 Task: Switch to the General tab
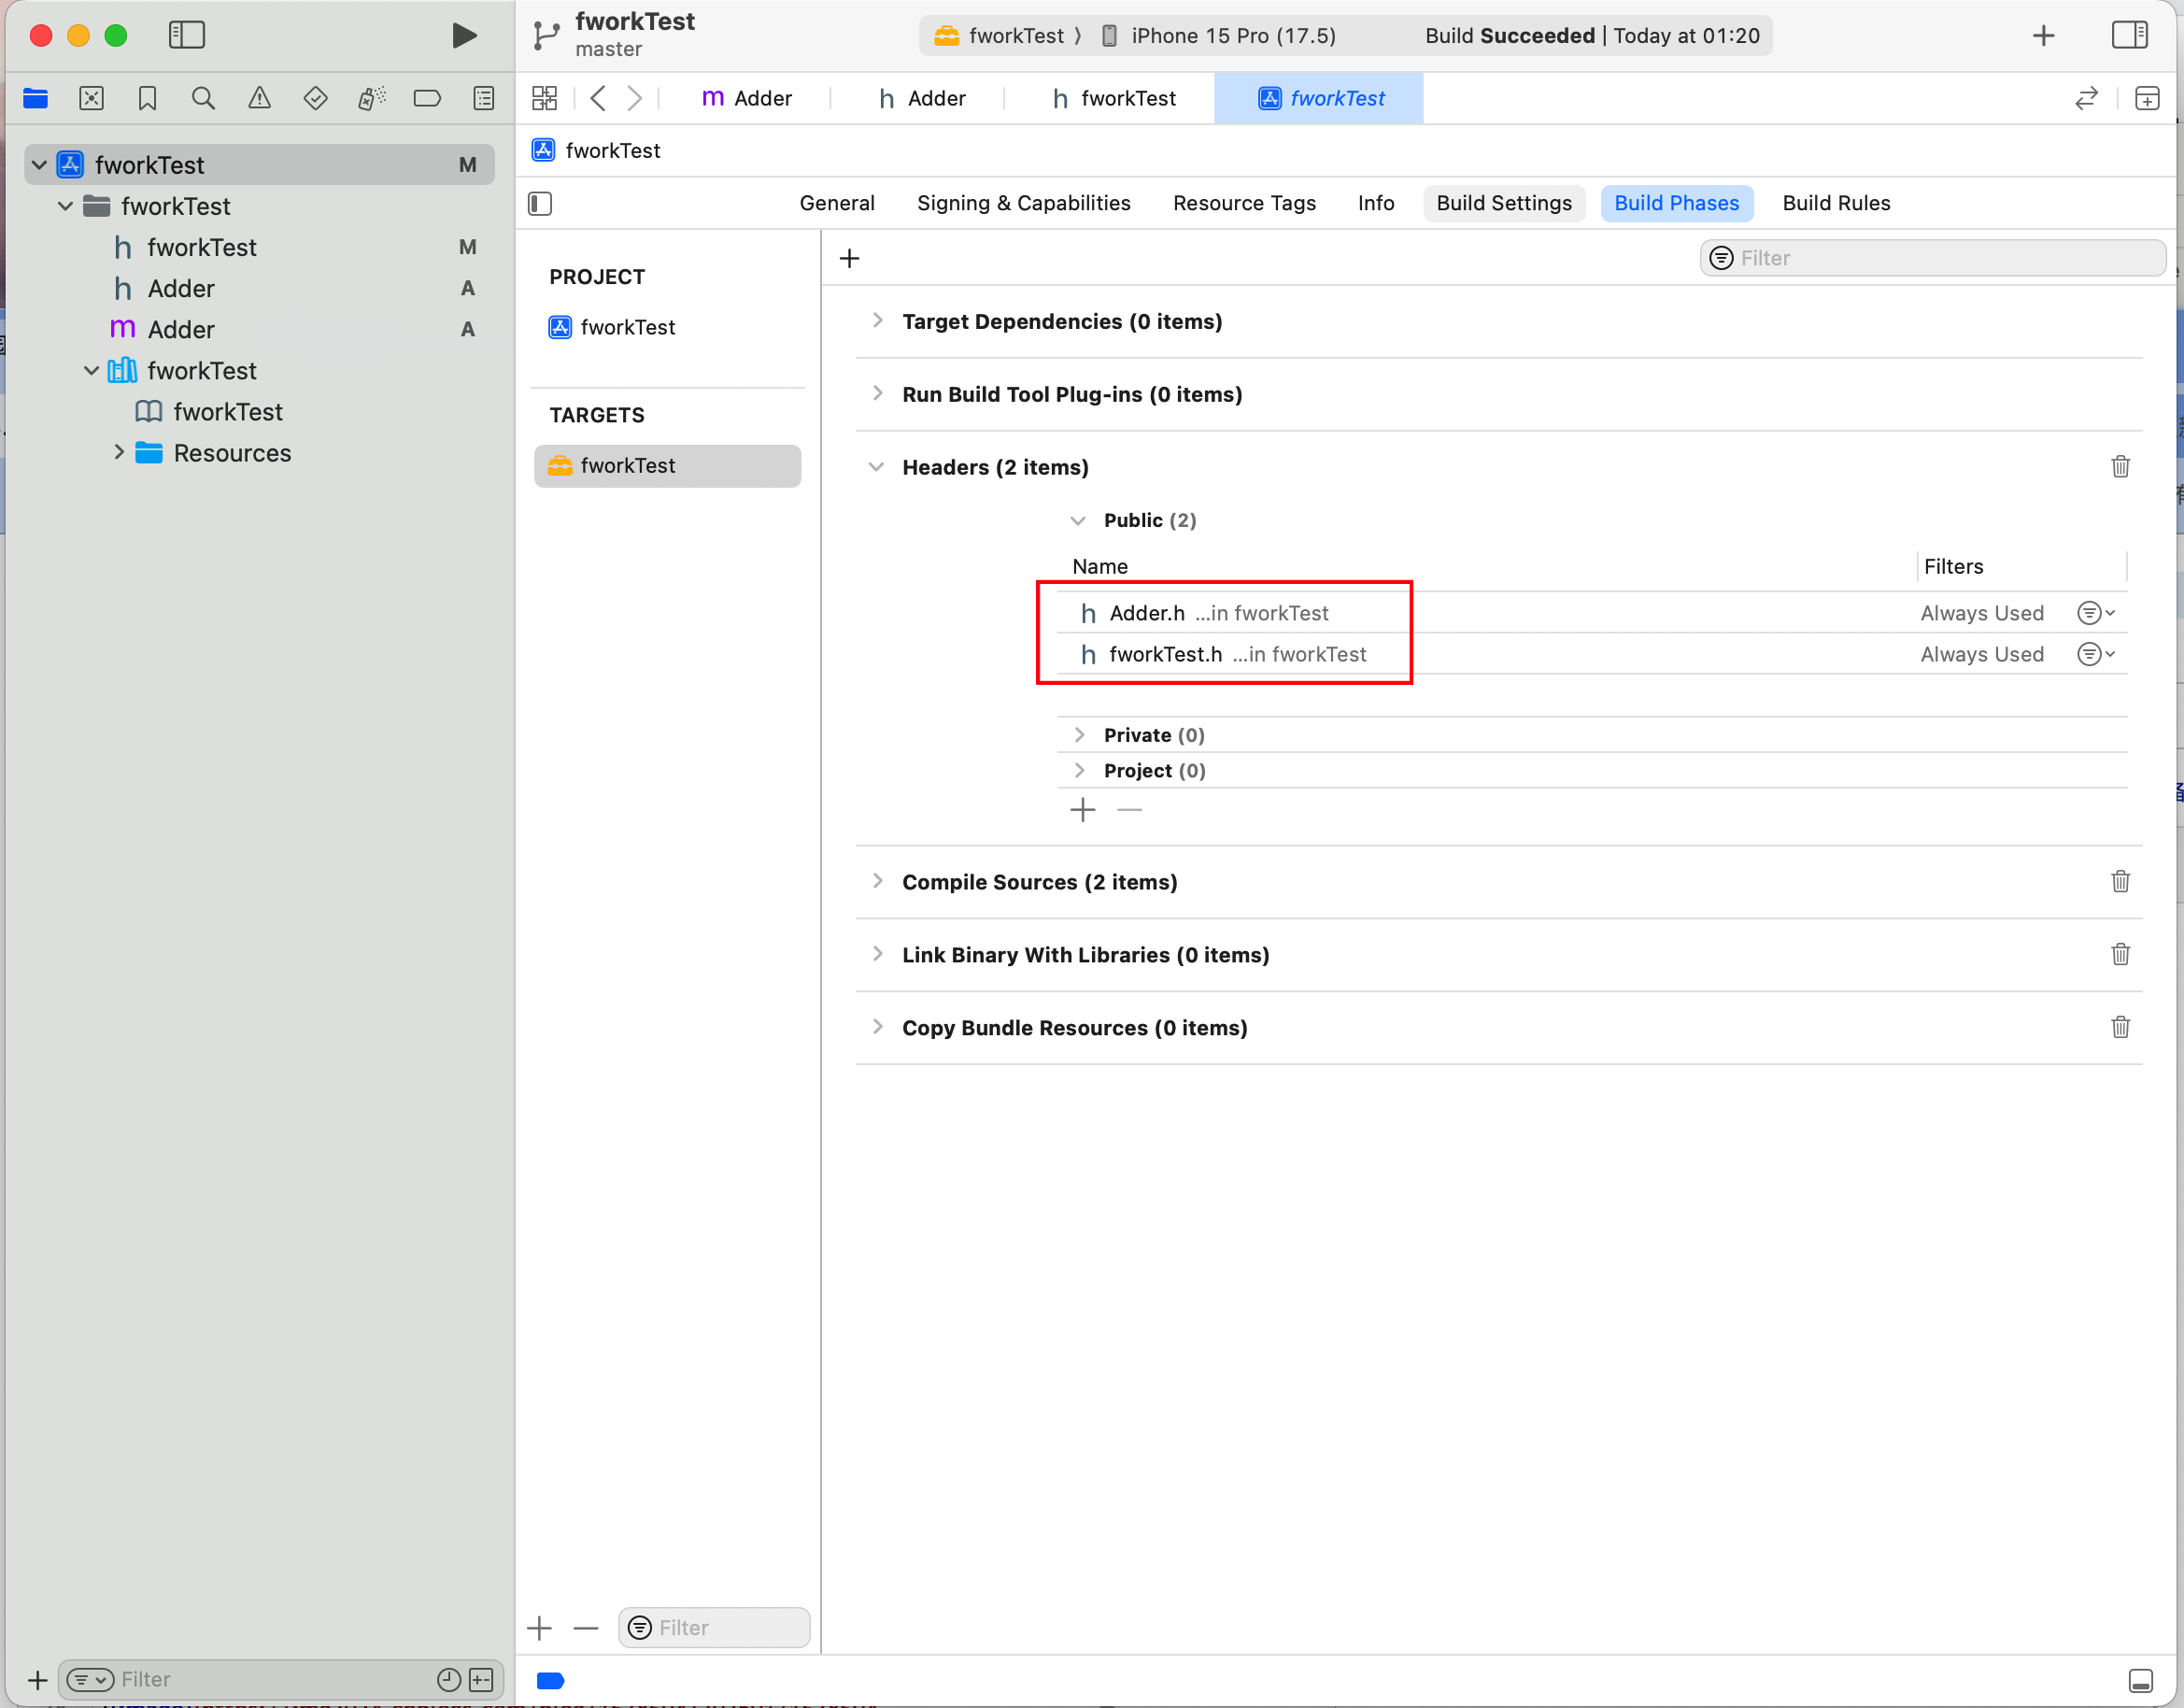(x=837, y=204)
